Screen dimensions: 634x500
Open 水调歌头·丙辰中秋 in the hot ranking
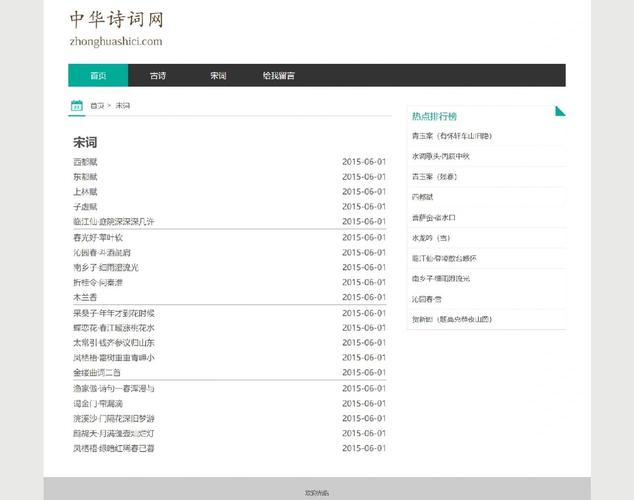click(x=440, y=156)
